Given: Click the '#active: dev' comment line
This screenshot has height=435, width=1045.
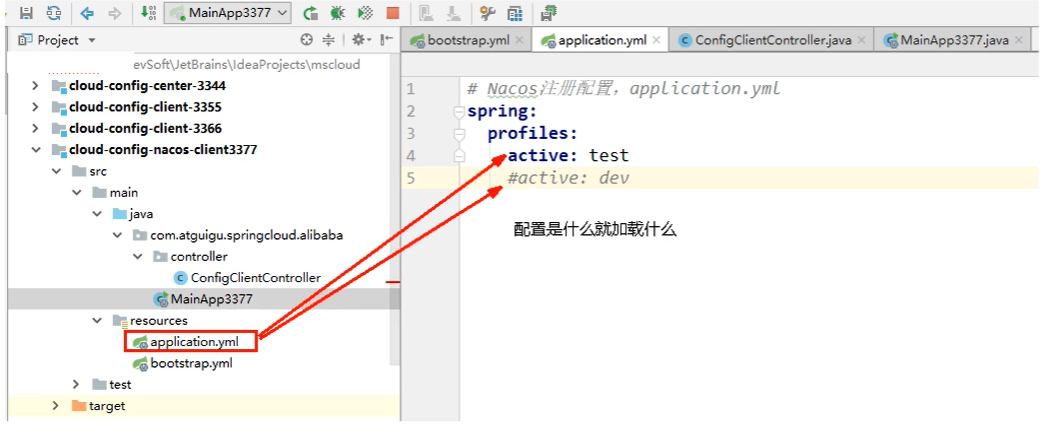Looking at the screenshot, I should (568, 178).
